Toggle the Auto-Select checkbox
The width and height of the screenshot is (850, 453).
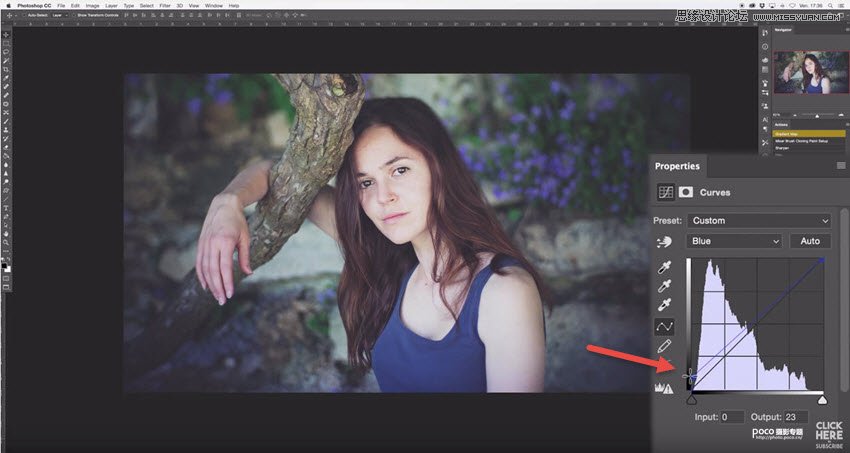click(24, 15)
